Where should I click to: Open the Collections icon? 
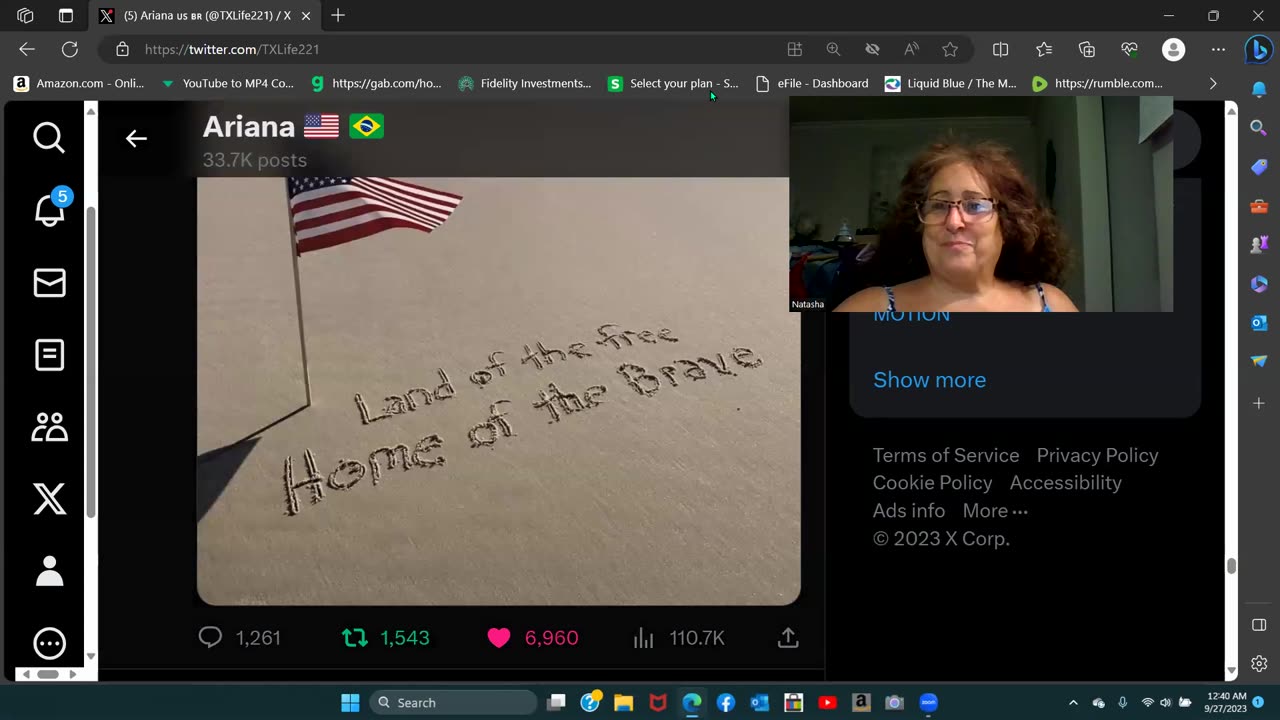tap(1087, 49)
